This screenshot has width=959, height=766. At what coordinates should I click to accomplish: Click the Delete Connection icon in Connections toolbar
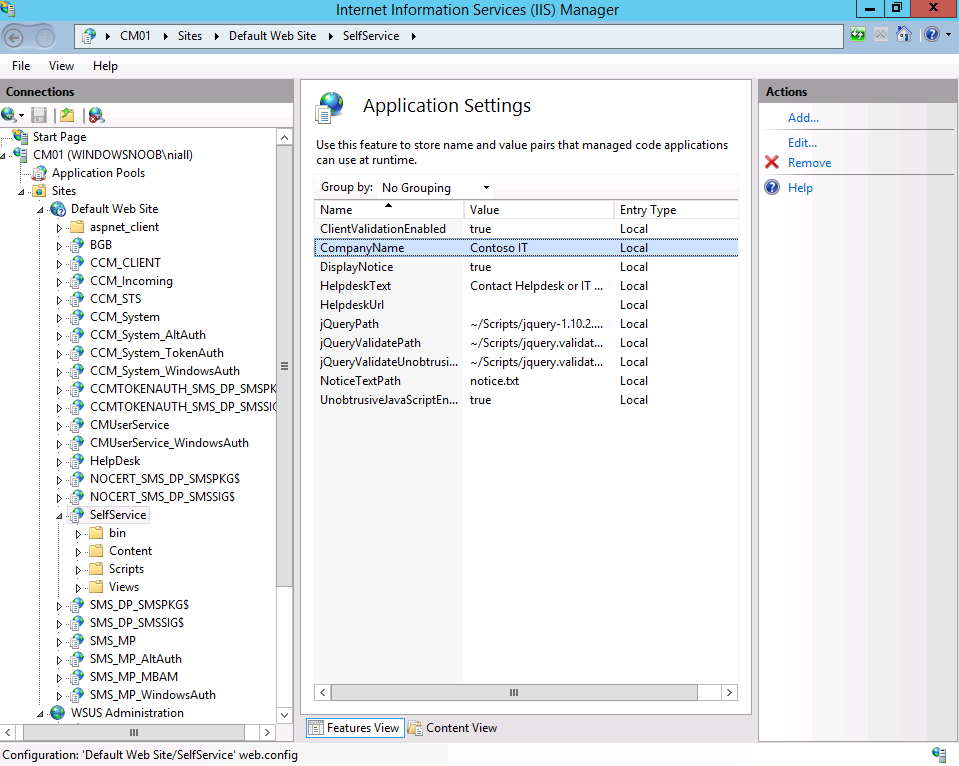coord(96,114)
